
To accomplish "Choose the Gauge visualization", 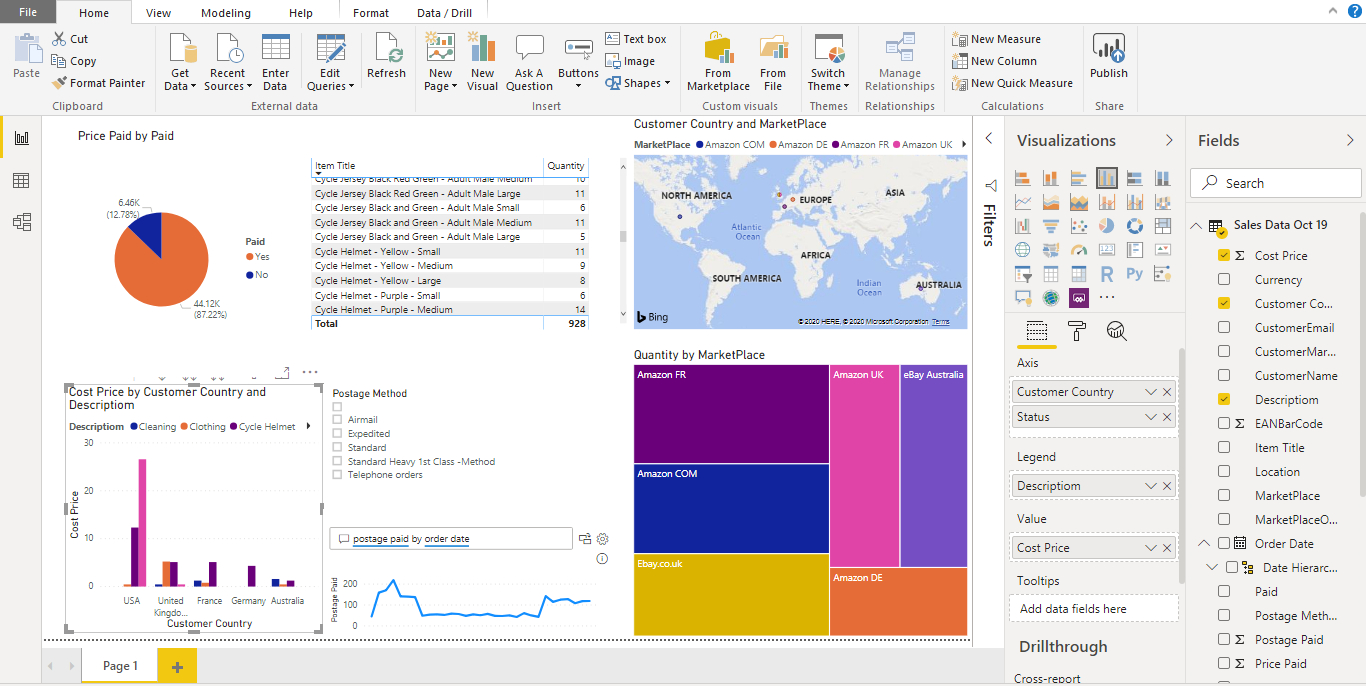I will point(1079,249).
